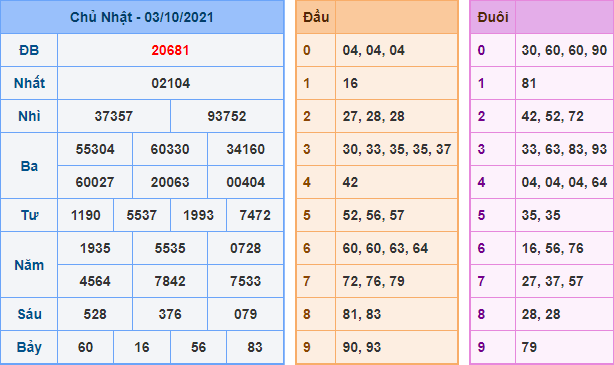Click the '16' value in Đầu row 1
The width and height of the screenshot is (614, 365).
pos(350,83)
